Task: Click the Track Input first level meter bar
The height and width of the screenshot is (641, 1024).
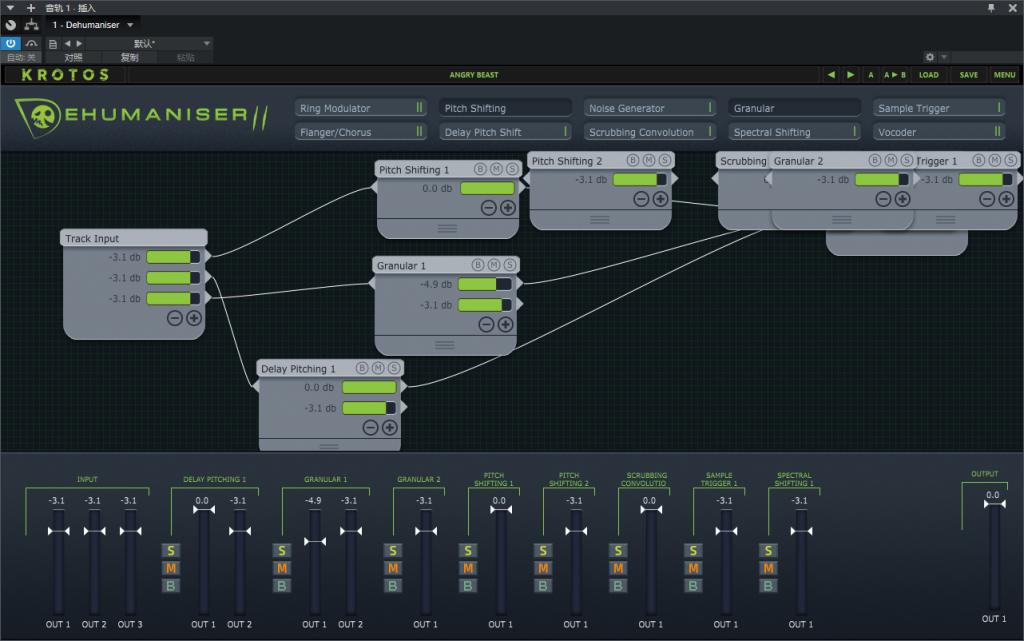Action: coord(173,257)
